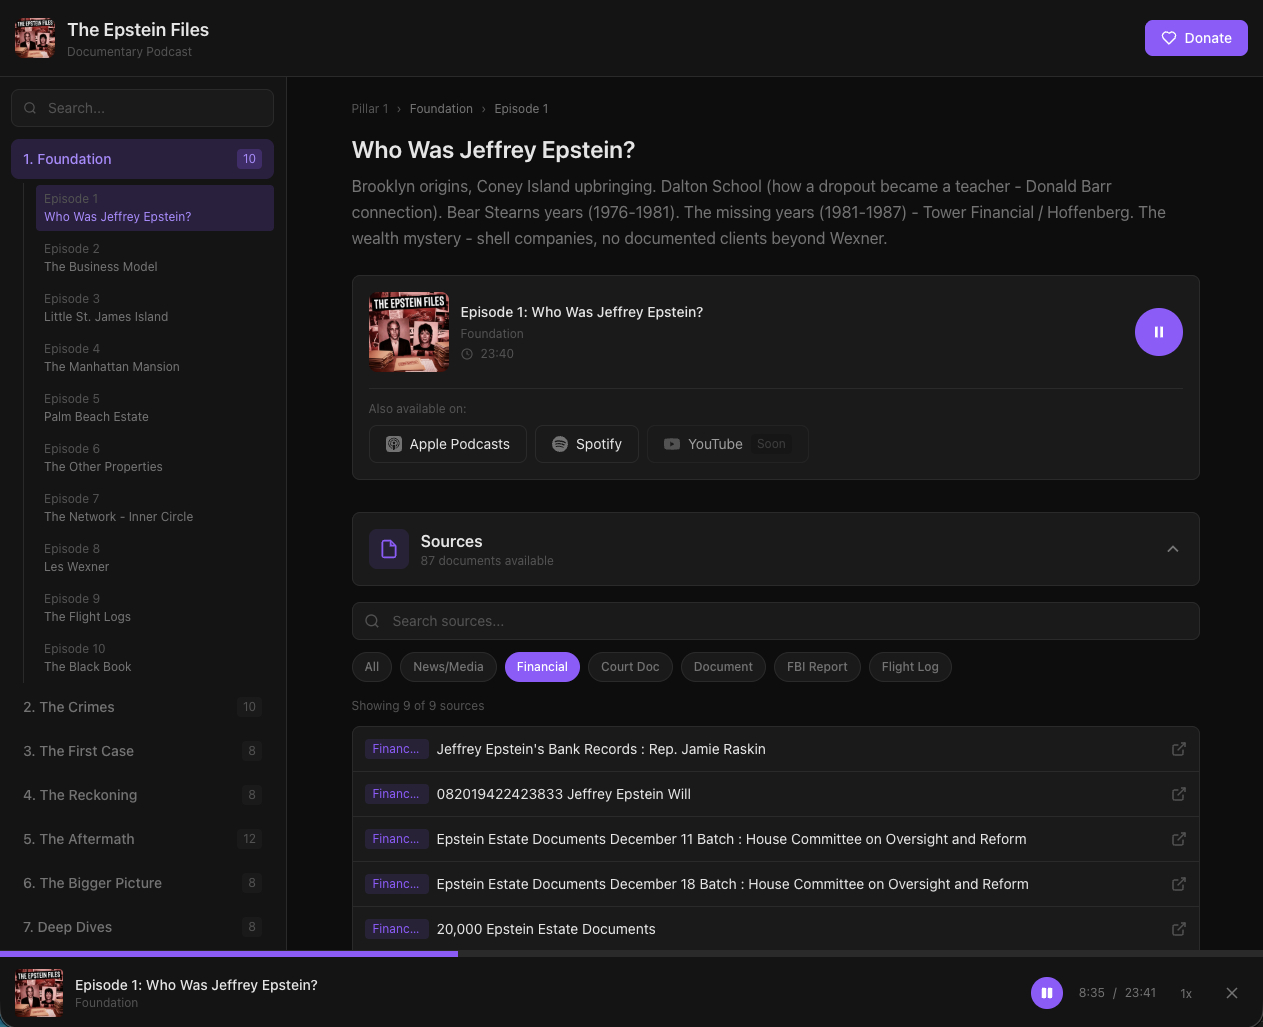Click the Search sources input field
The height and width of the screenshot is (1027, 1263).
click(775, 621)
